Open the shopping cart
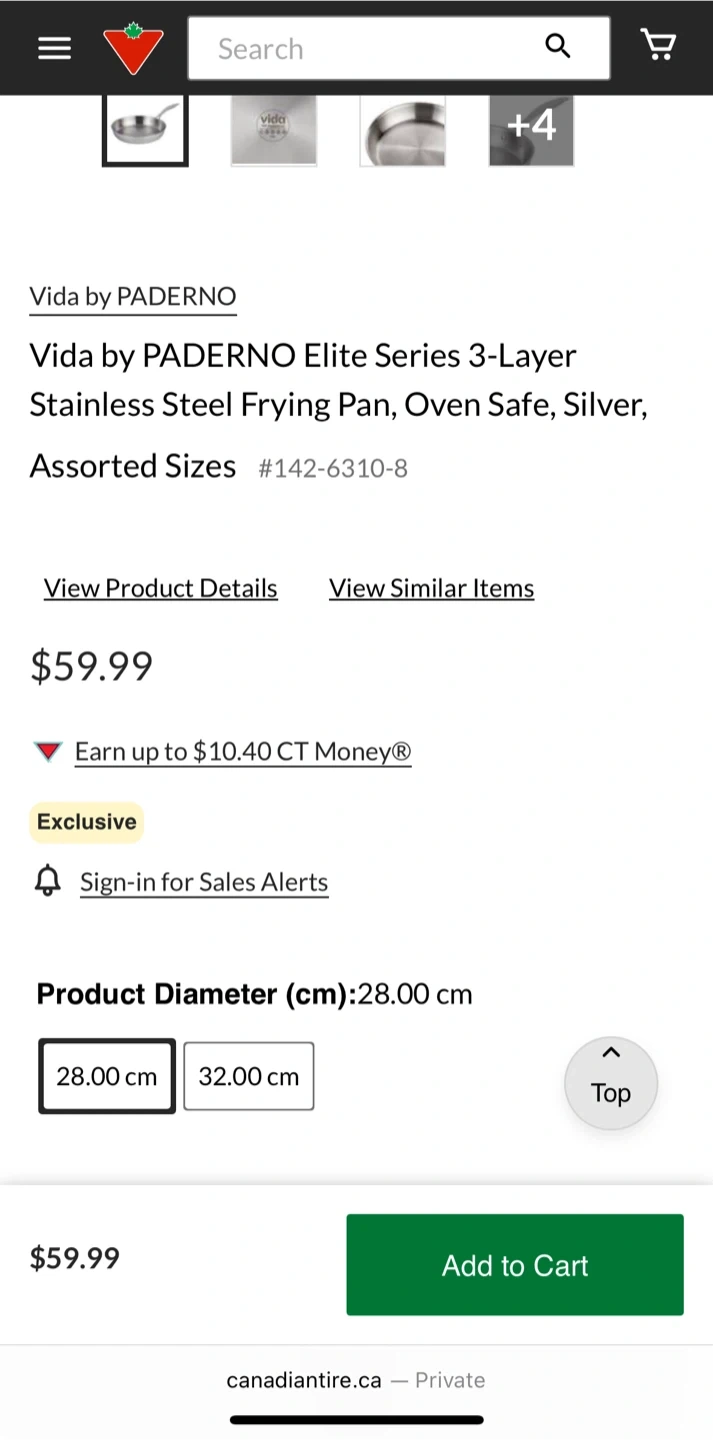 pos(658,45)
